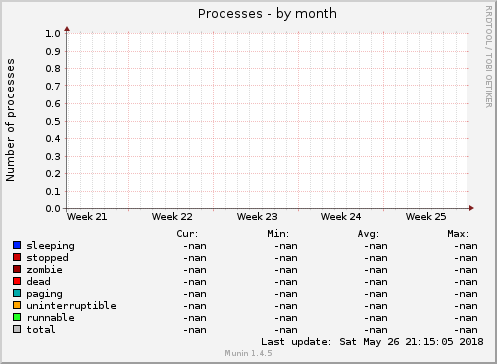Click the empty graph plot area
Screen dimensions: 497x364
(x=267, y=121)
